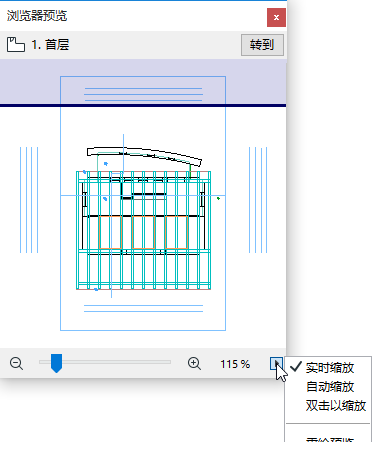
Task: Click the 115 % zoom value
Action: click(x=235, y=364)
